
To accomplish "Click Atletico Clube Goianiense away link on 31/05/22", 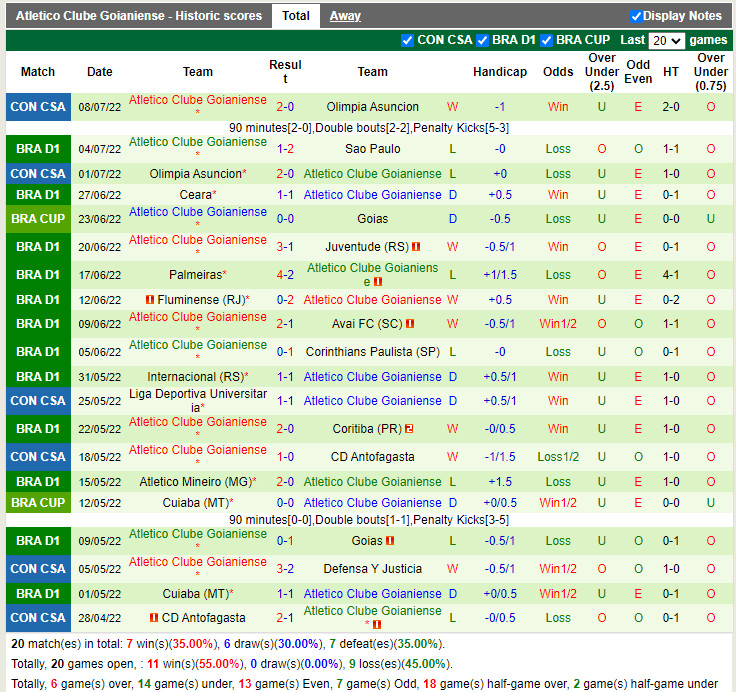I will (x=373, y=377).
